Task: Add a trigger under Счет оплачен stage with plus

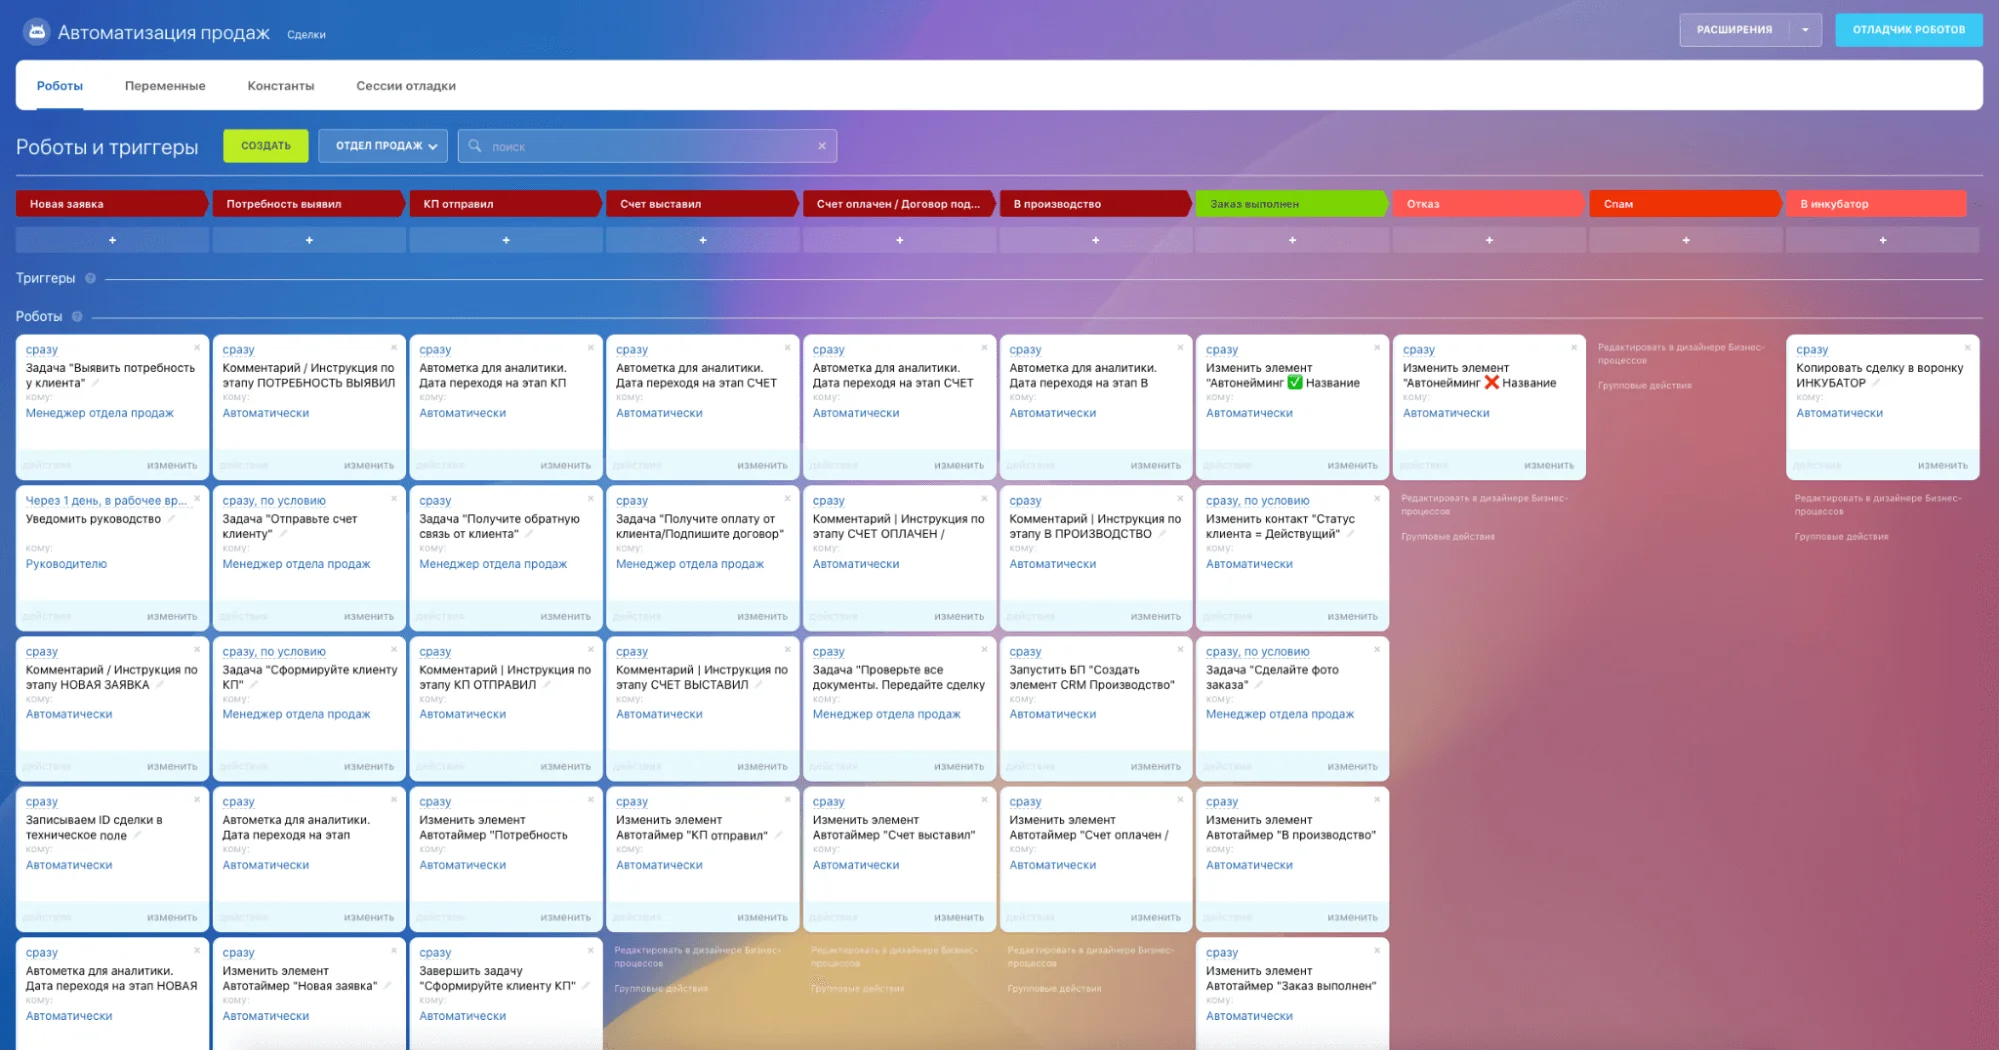Action: coord(900,240)
